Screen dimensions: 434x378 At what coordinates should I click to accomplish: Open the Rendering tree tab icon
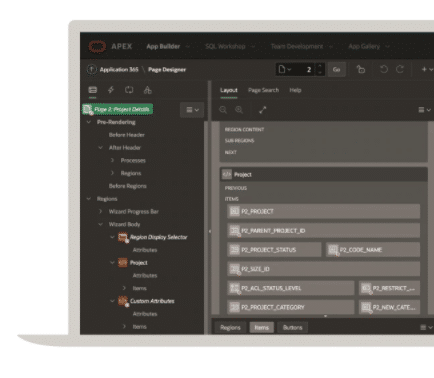pos(93,90)
